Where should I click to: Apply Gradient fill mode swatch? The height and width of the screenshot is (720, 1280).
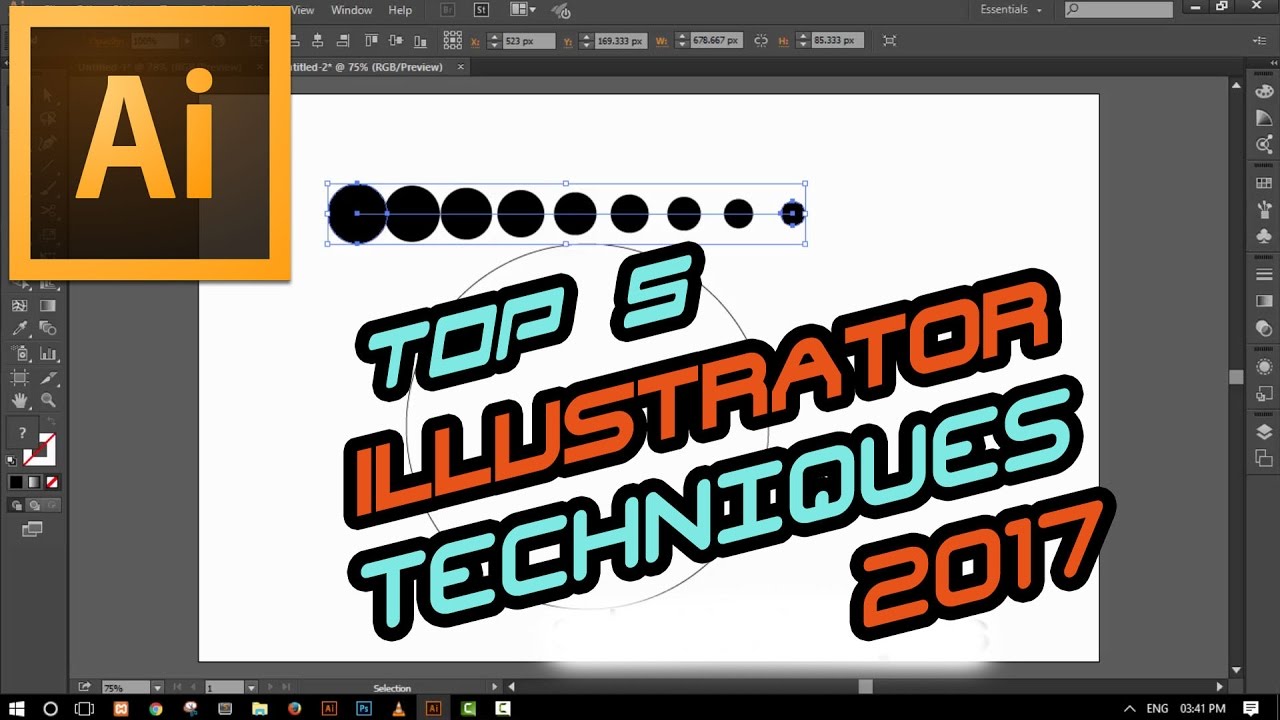34,482
